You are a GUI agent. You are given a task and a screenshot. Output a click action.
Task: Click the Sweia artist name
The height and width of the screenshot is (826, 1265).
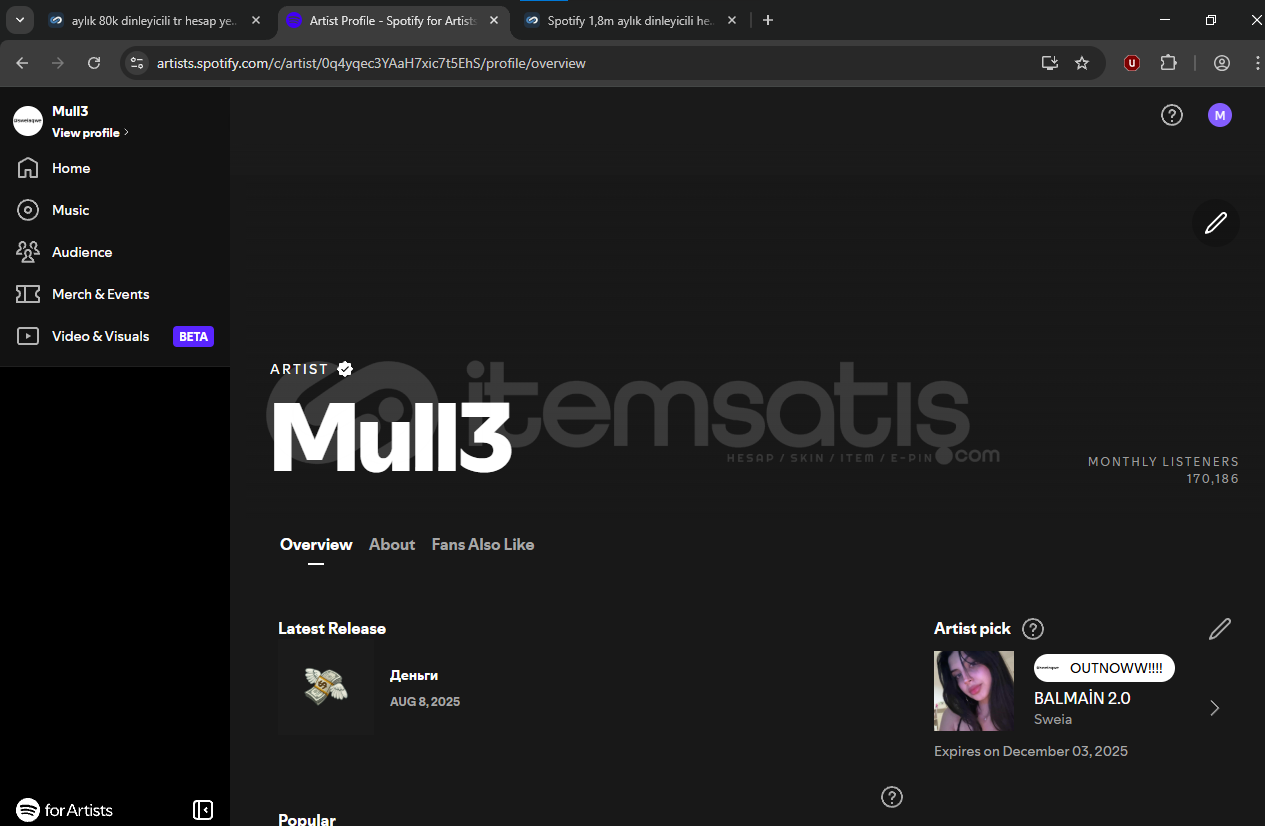click(x=1053, y=719)
